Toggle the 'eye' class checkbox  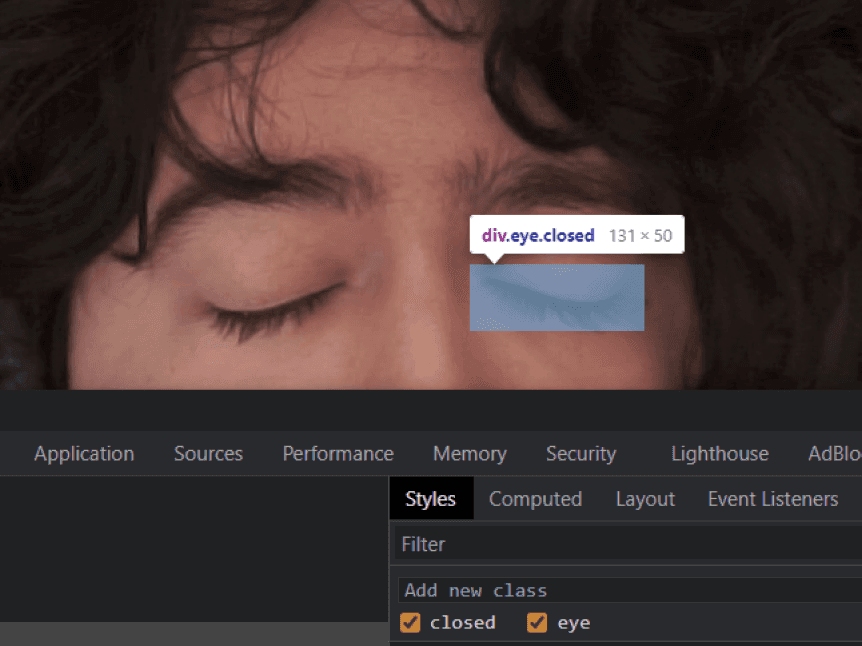537,623
